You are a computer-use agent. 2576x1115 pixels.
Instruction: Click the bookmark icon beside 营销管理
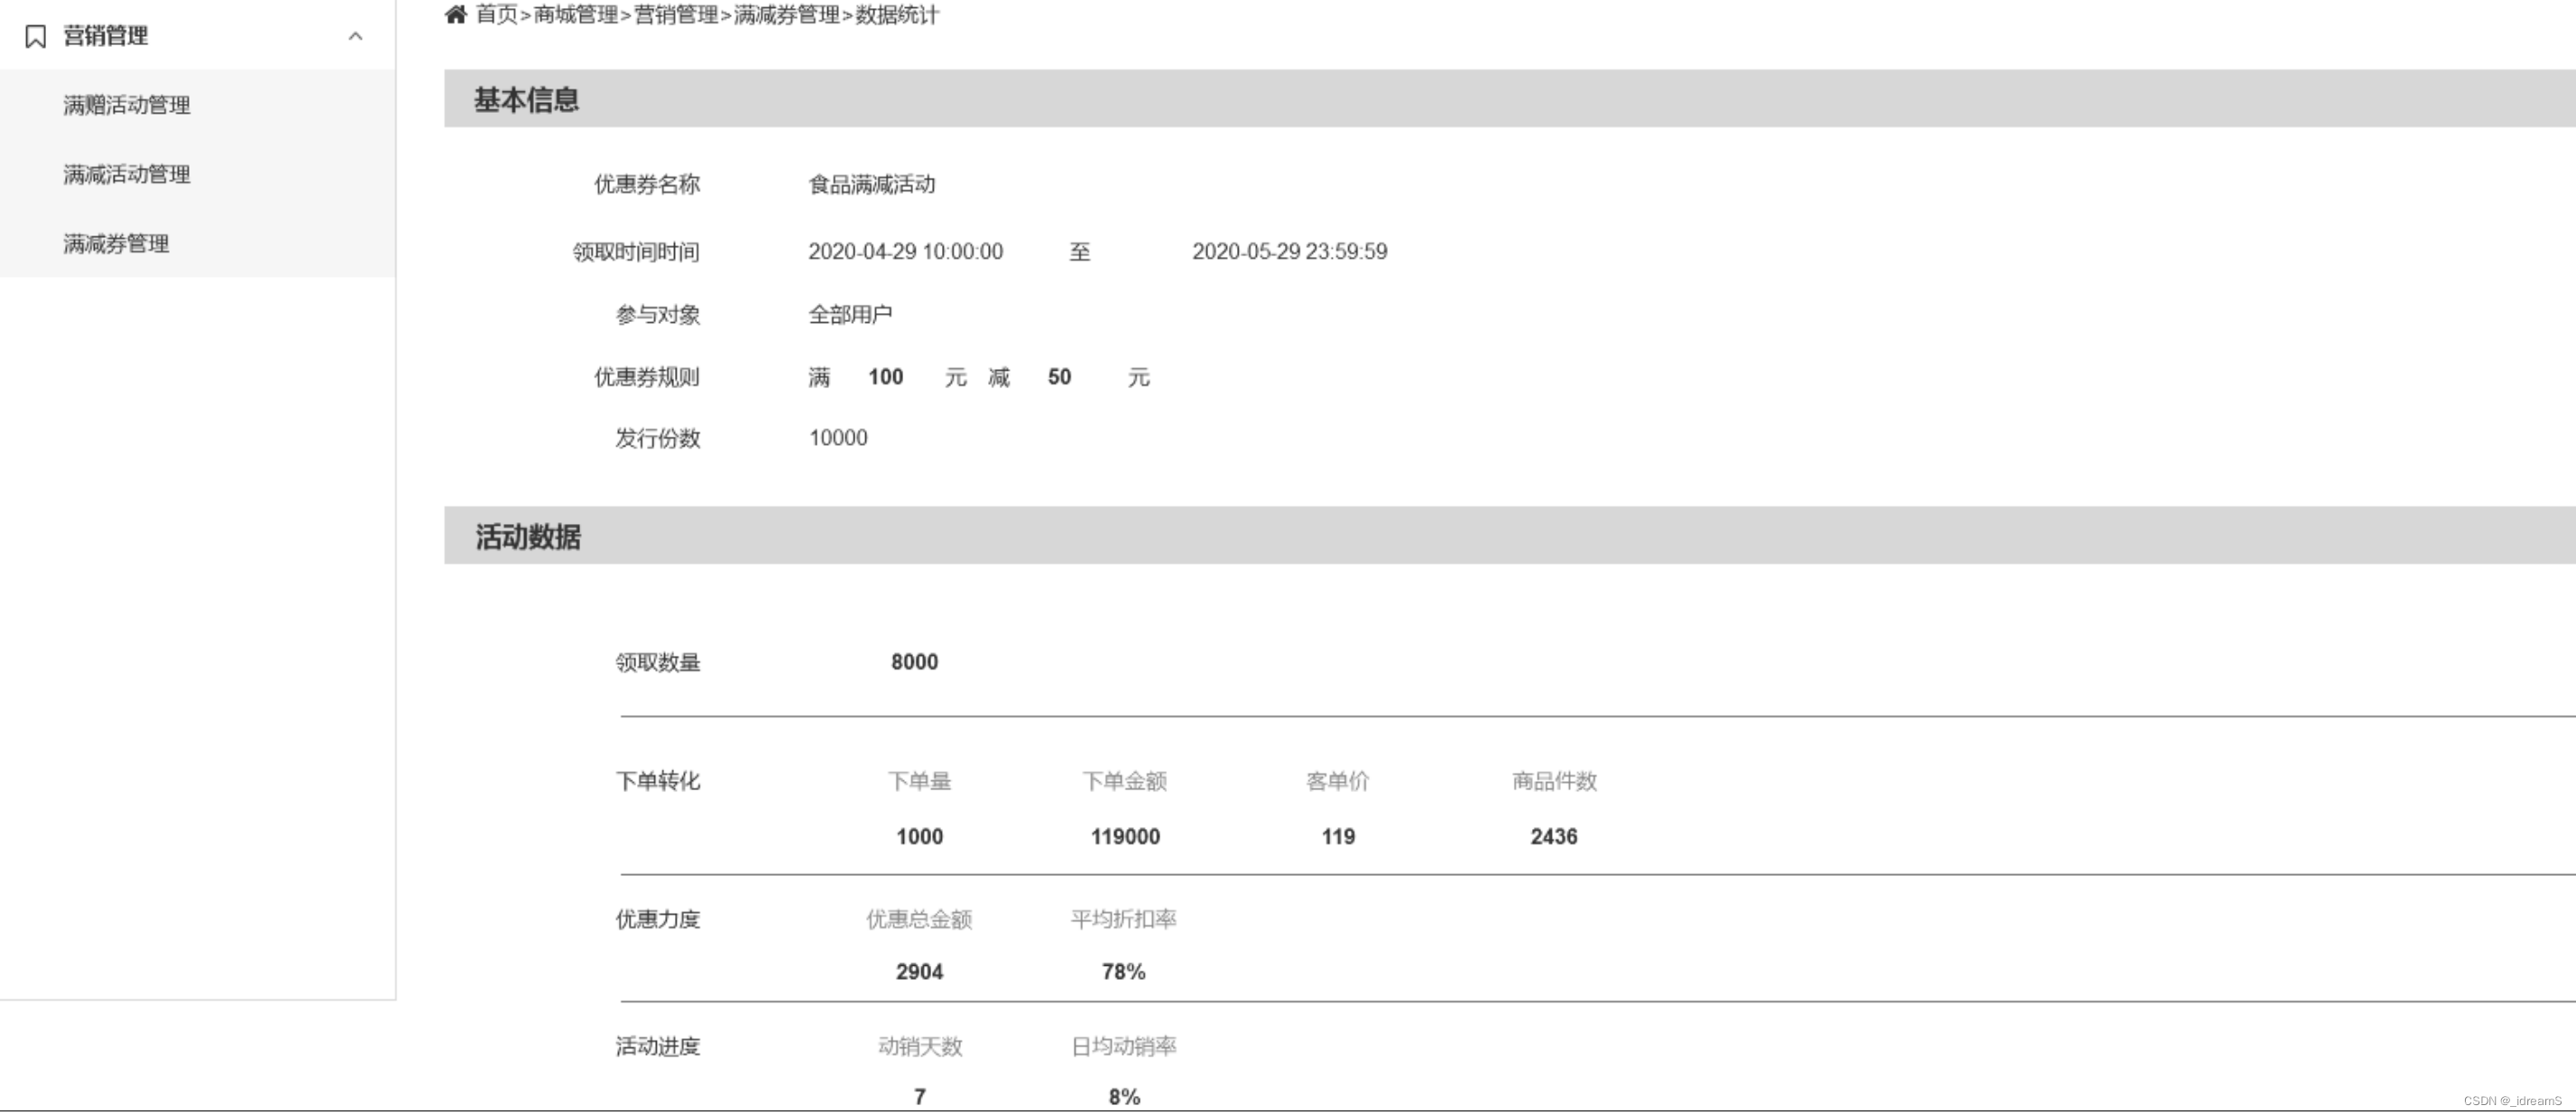click(35, 37)
